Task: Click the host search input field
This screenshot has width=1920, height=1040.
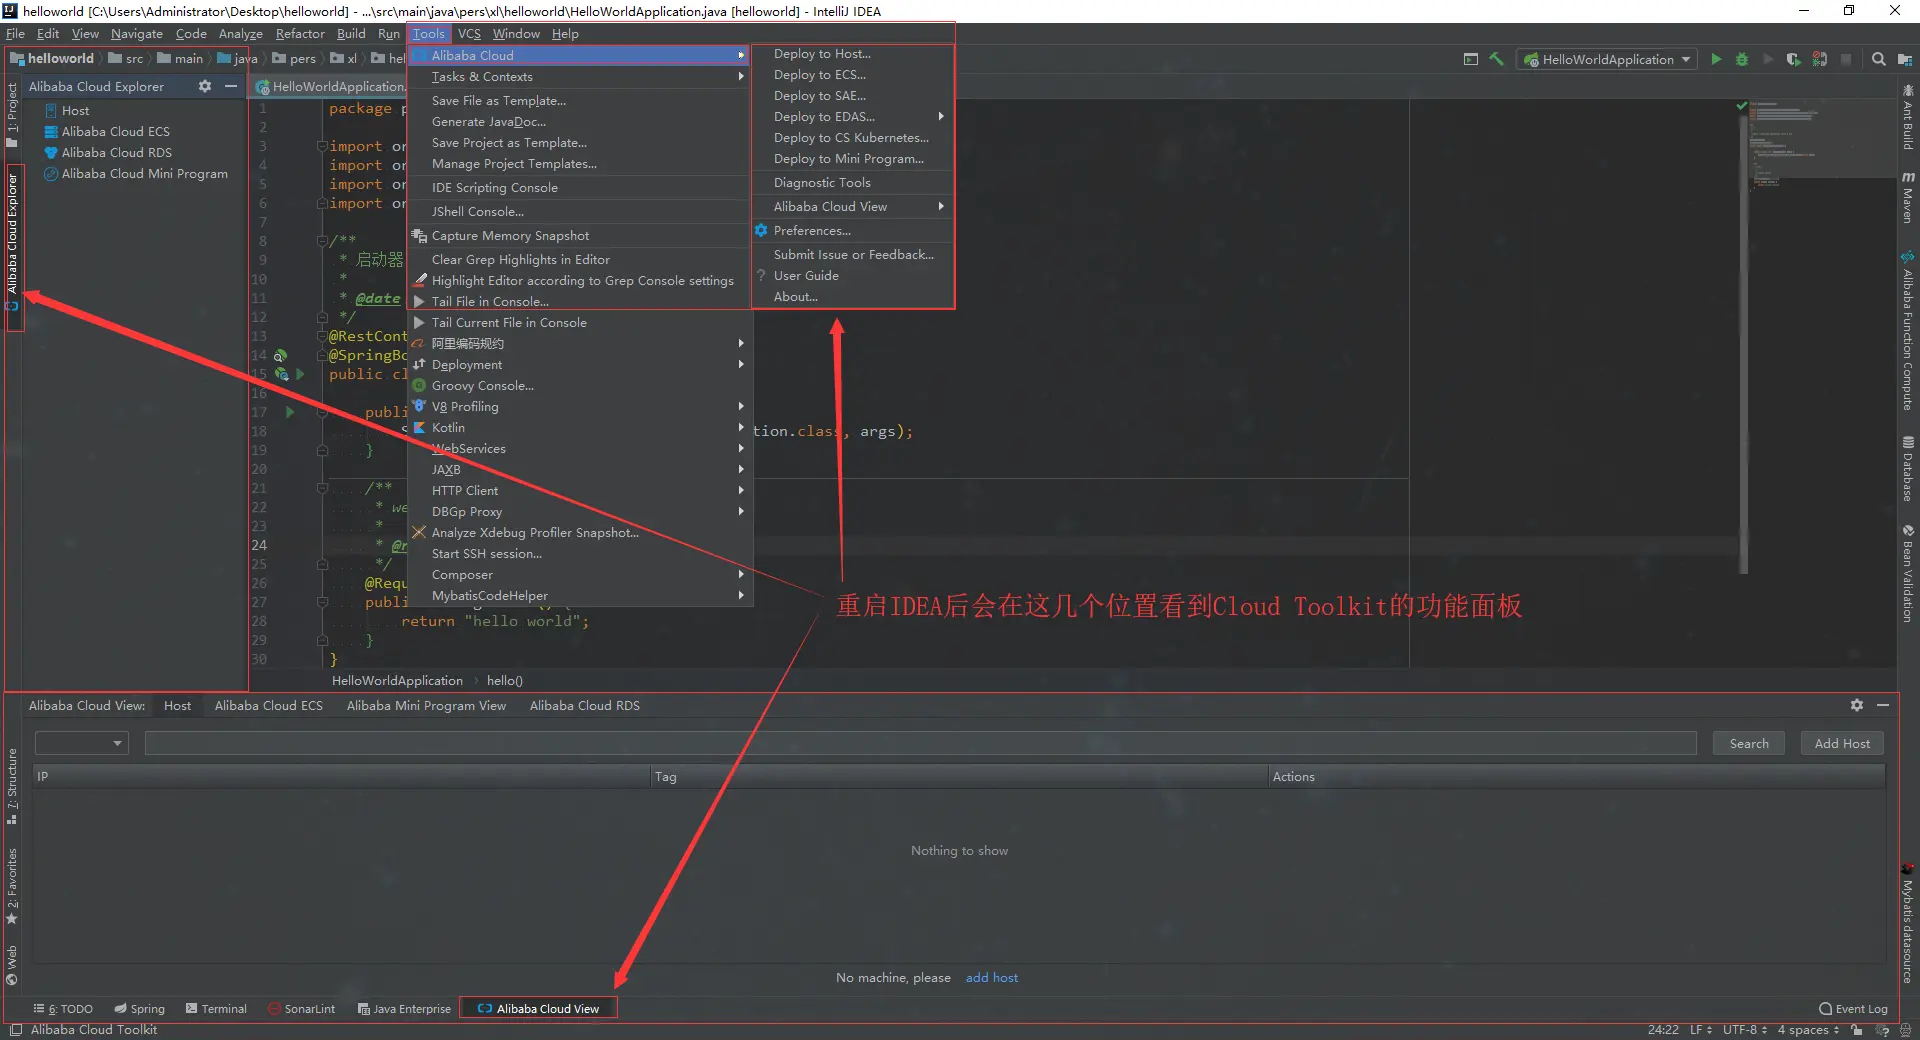Action: pyautogui.click(x=920, y=743)
